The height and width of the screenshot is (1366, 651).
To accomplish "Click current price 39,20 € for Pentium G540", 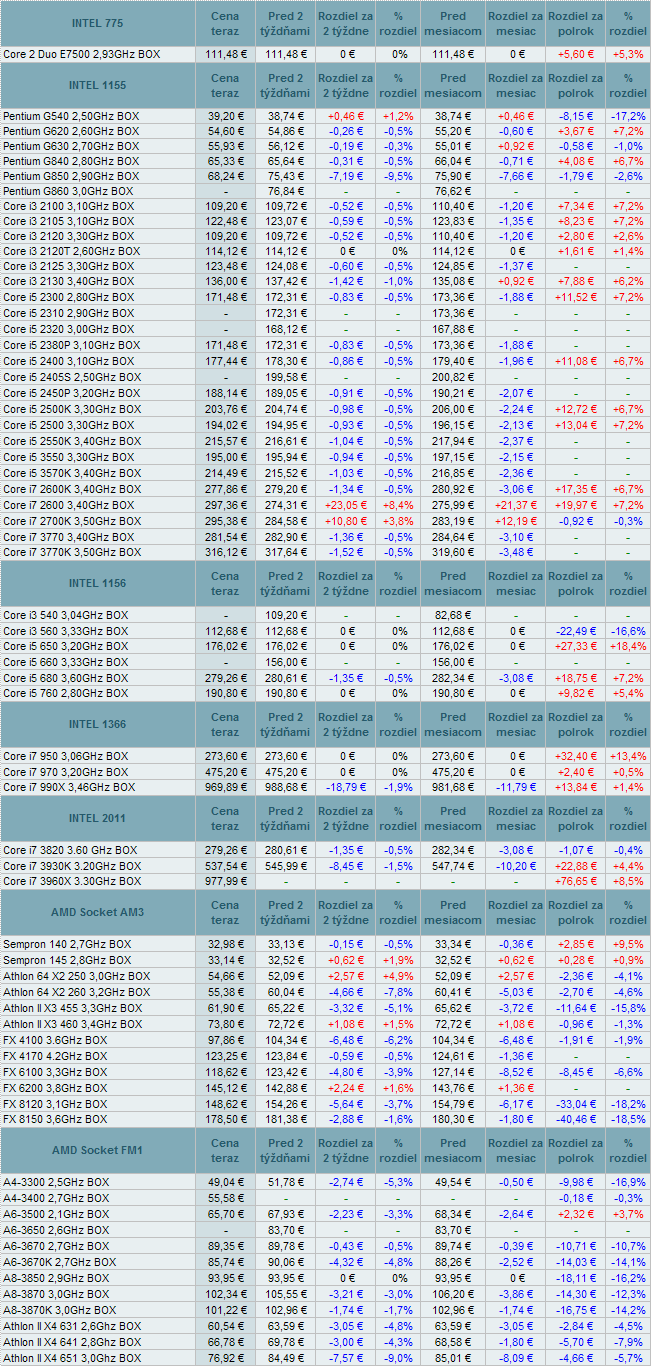I will pyautogui.click(x=226, y=116).
